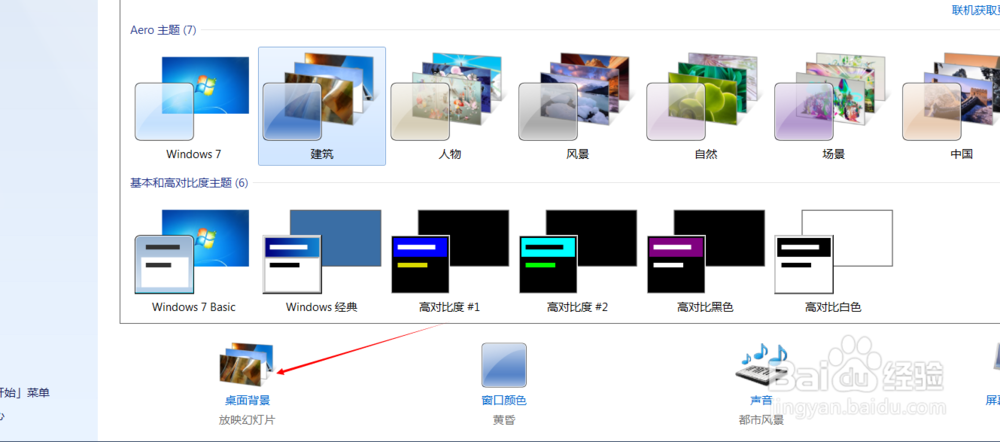Viewport: 1000px width, 442px height.
Task: Select the Windows 7 Aero theme thumbnail
Action: click(x=192, y=98)
